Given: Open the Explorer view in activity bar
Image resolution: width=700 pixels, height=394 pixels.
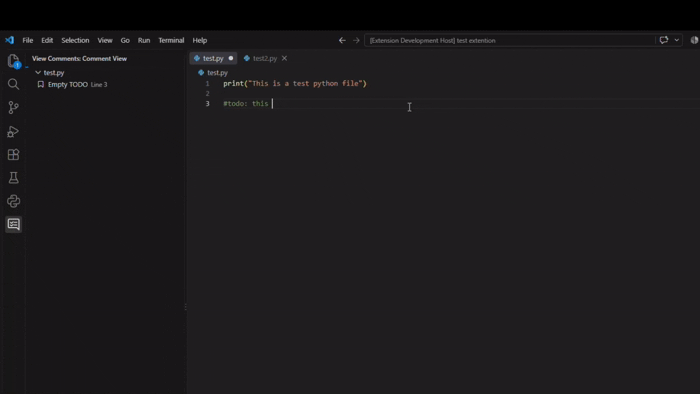Looking at the screenshot, I should pyautogui.click(x=13, y=61).
